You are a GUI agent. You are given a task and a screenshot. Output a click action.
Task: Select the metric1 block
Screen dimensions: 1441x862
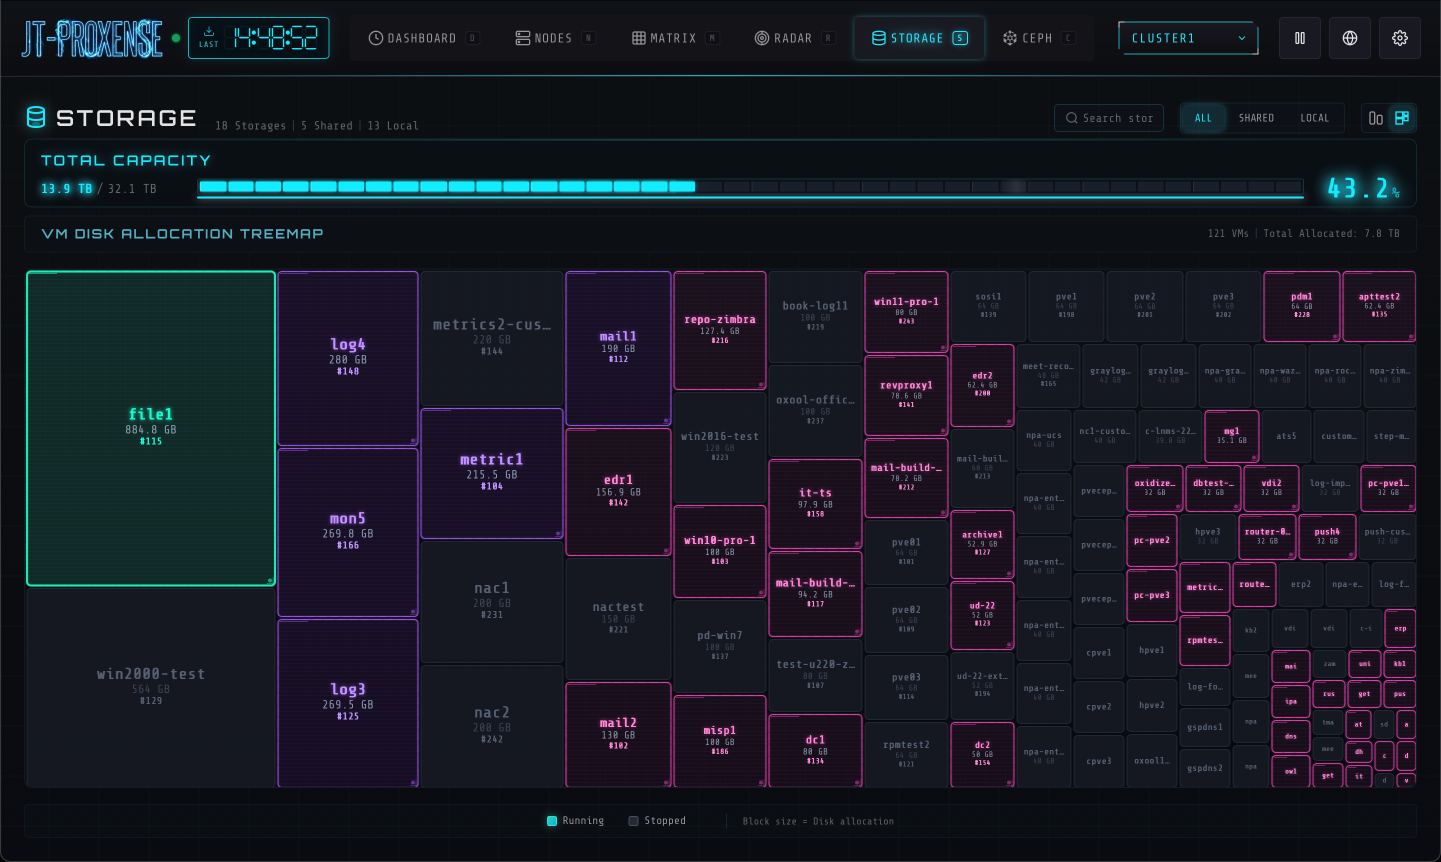[x=492, y=473]
